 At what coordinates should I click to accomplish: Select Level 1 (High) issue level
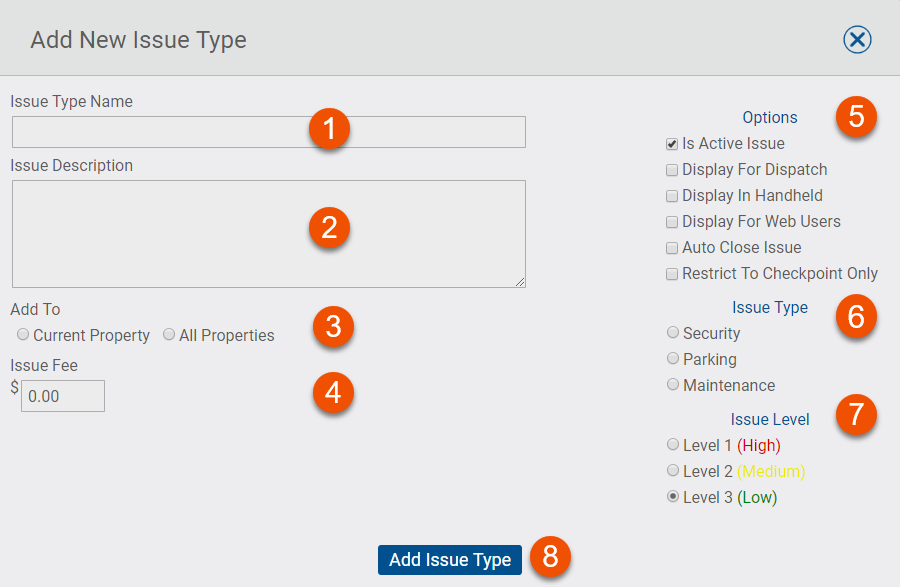[x=672, y=444]
